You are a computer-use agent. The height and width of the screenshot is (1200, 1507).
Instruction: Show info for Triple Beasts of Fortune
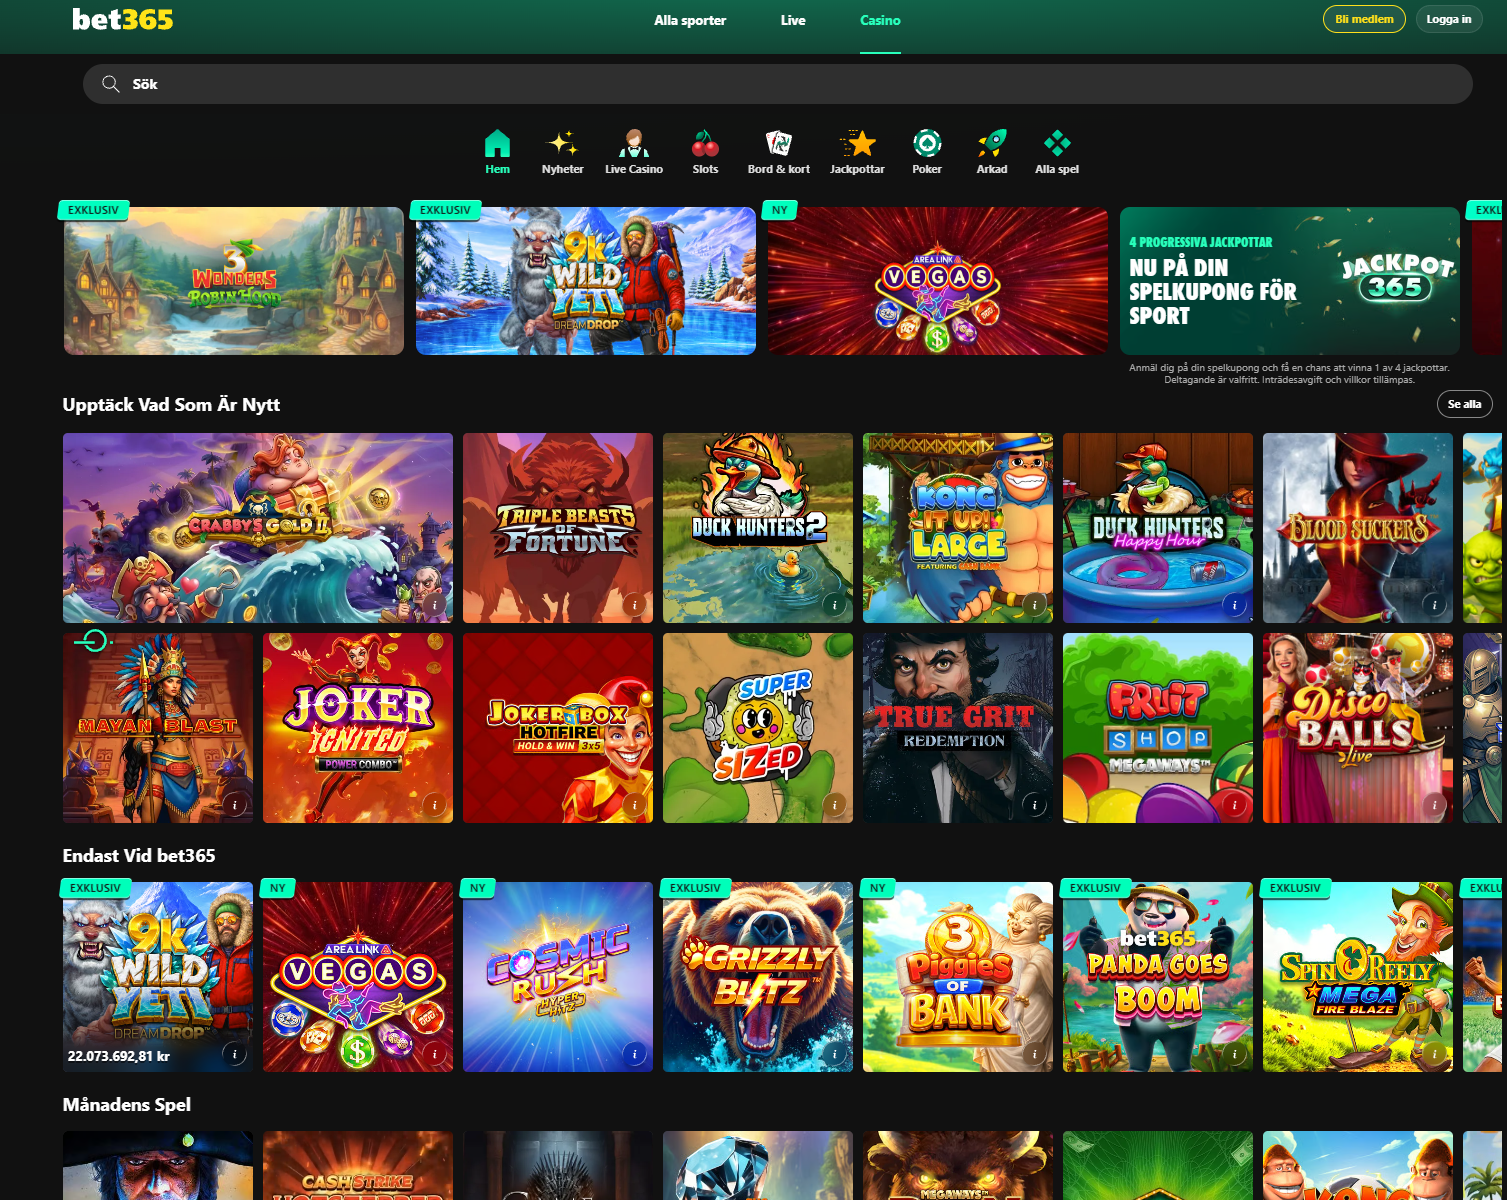tap(634, 605)
